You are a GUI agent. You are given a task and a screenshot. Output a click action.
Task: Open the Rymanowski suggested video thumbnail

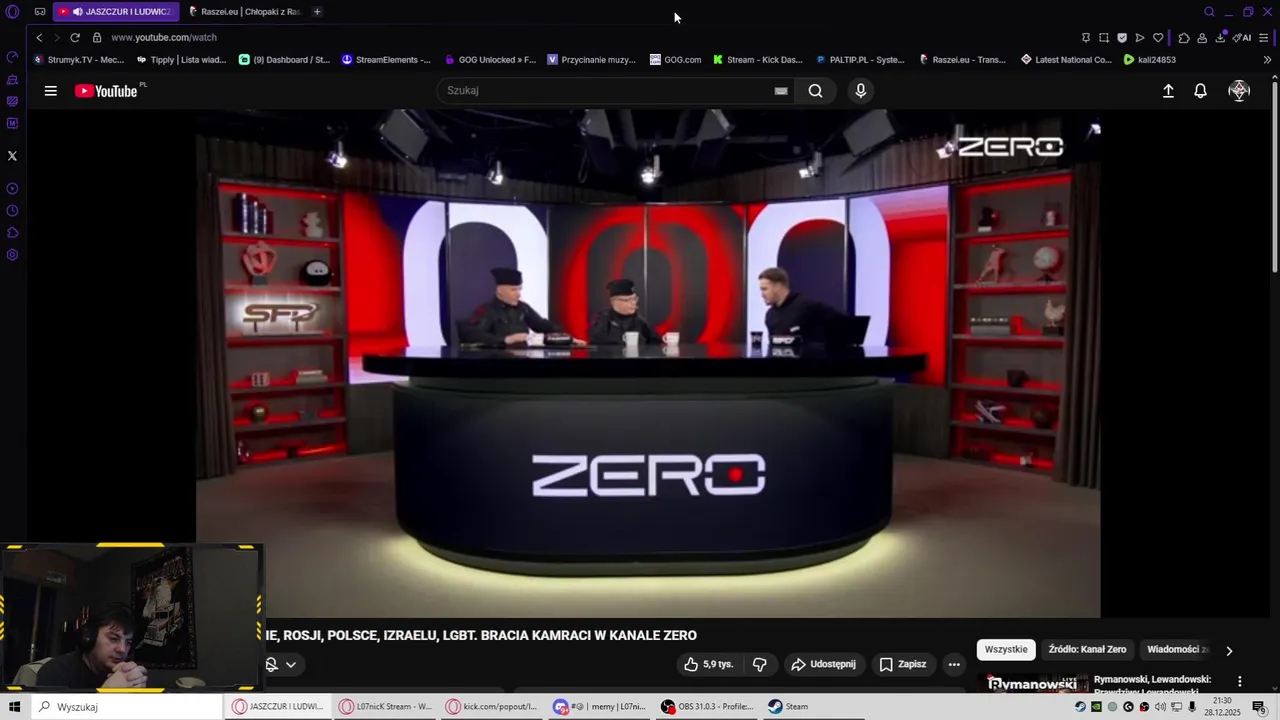1033,684
